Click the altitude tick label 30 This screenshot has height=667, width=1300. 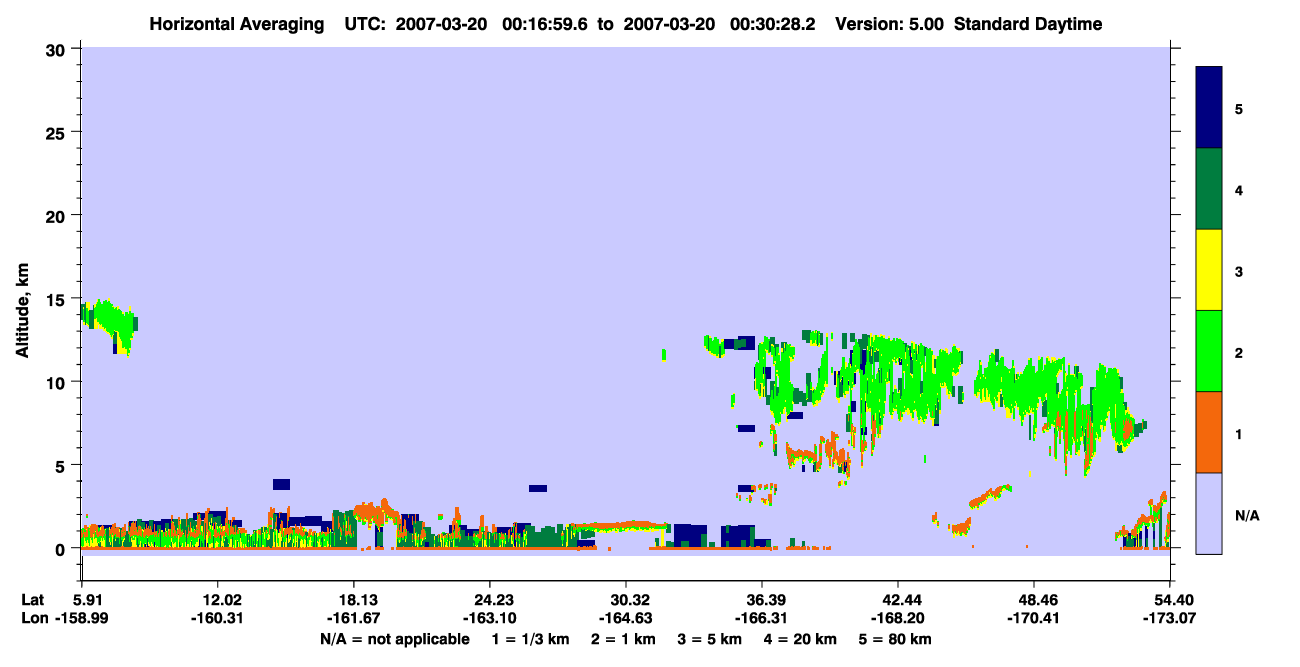[x=58, y=48]
